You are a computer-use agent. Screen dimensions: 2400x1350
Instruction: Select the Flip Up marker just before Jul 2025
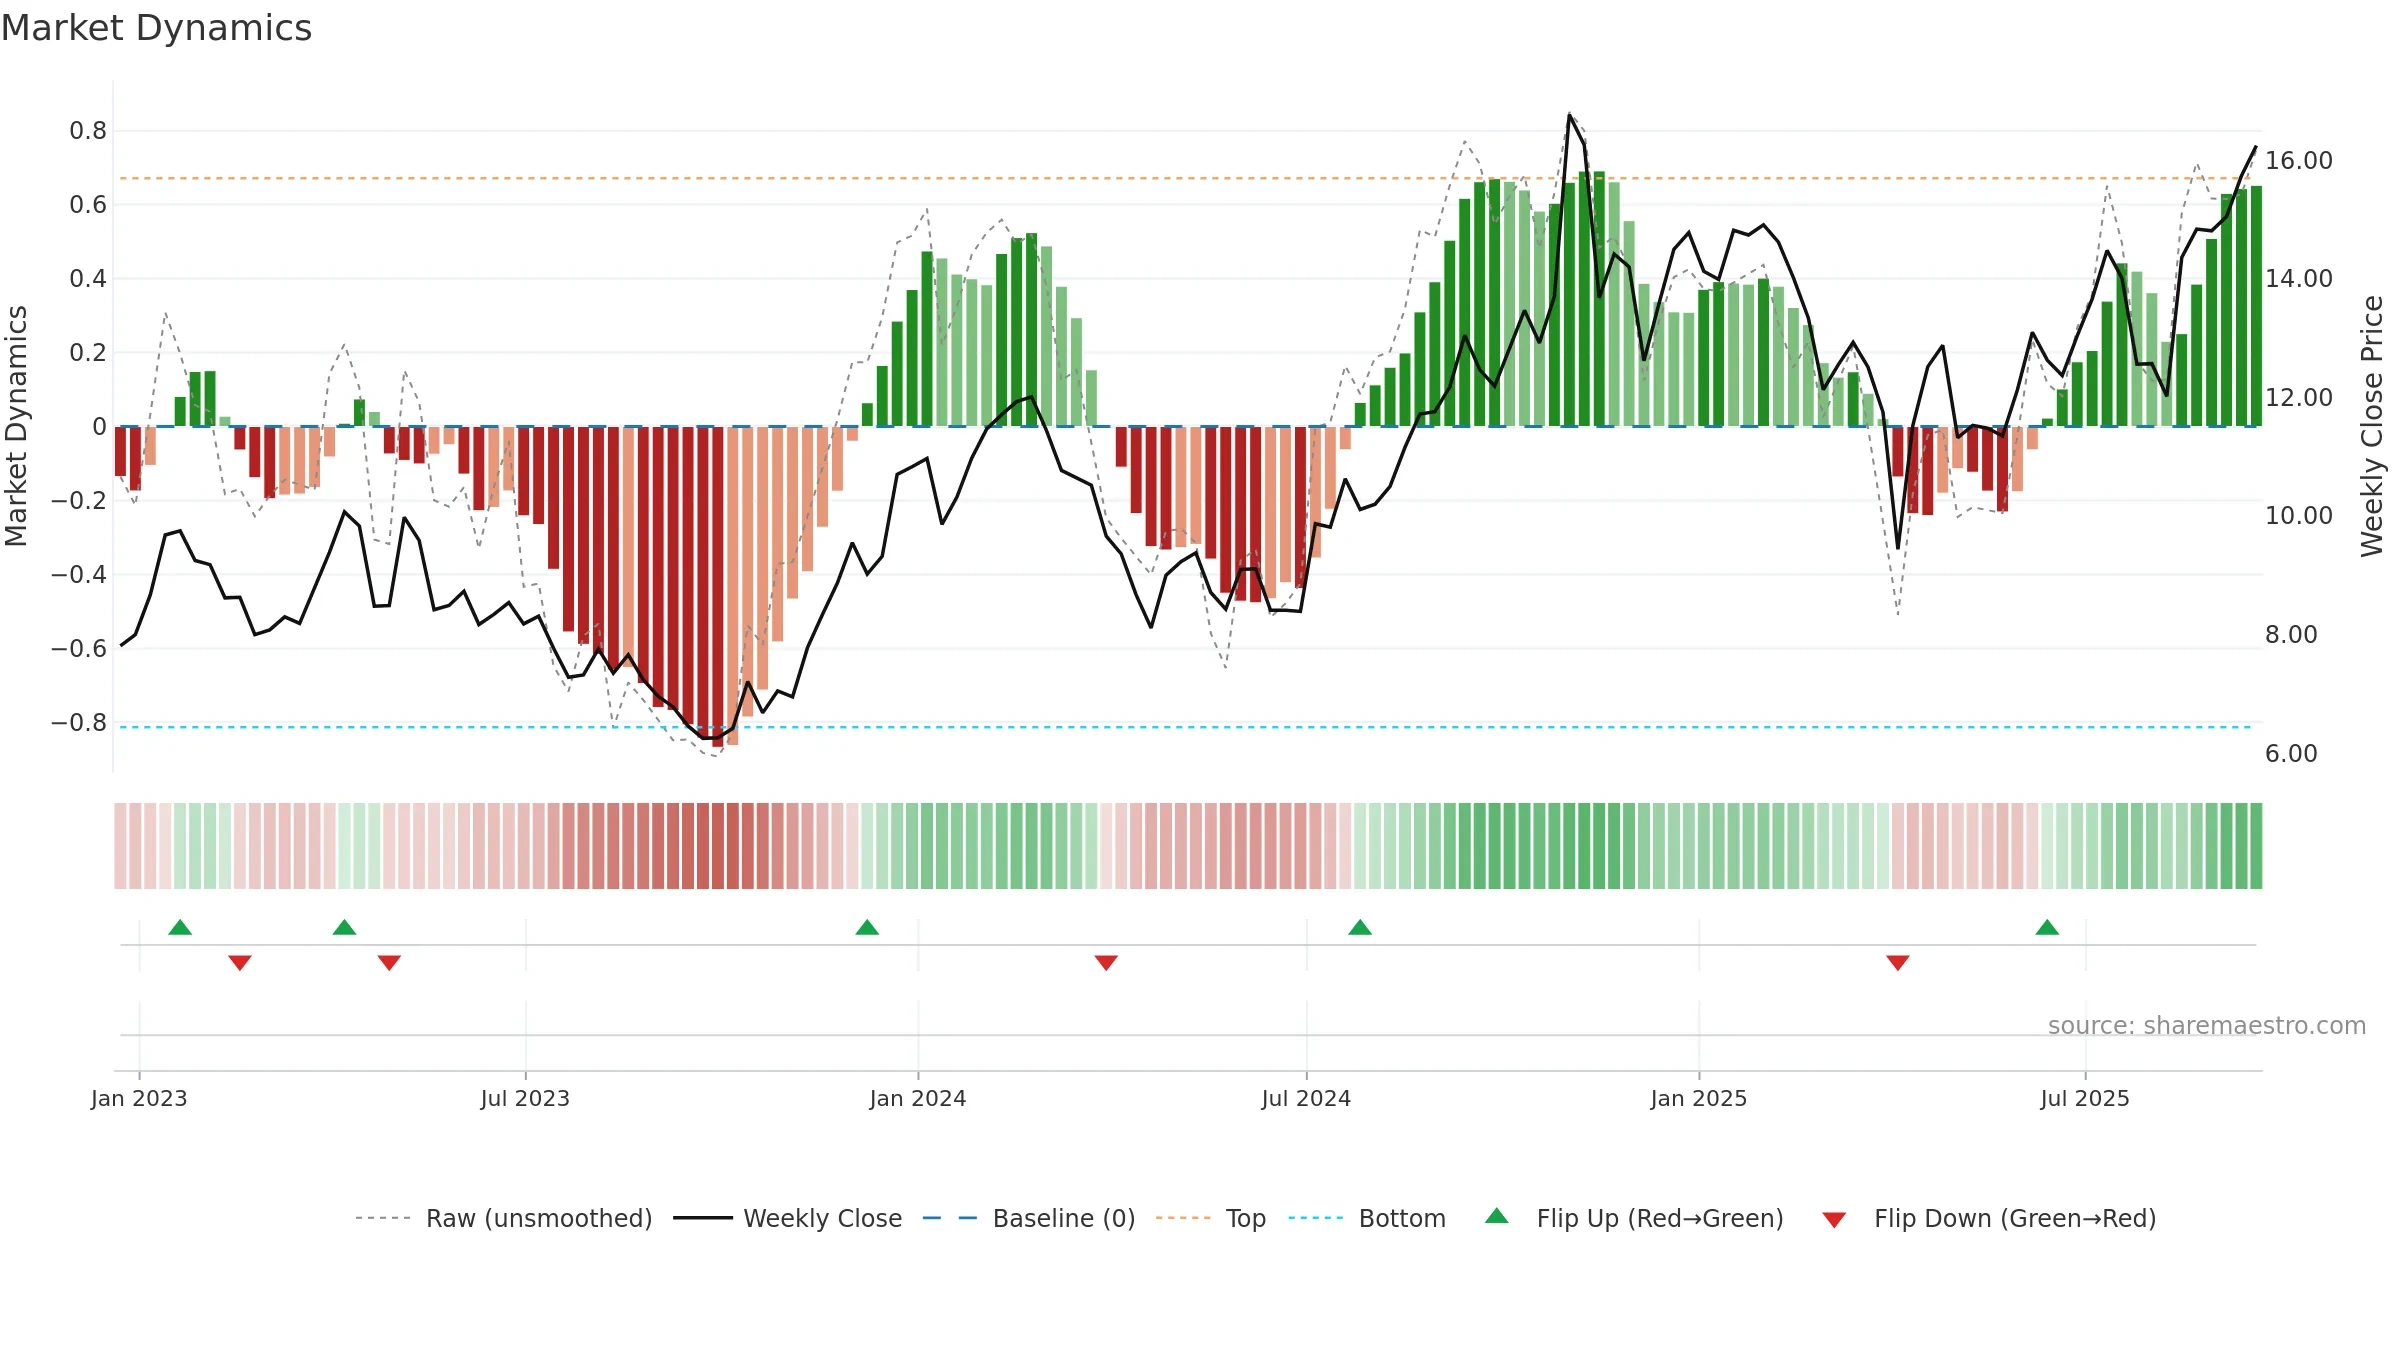coord(2047,927)
